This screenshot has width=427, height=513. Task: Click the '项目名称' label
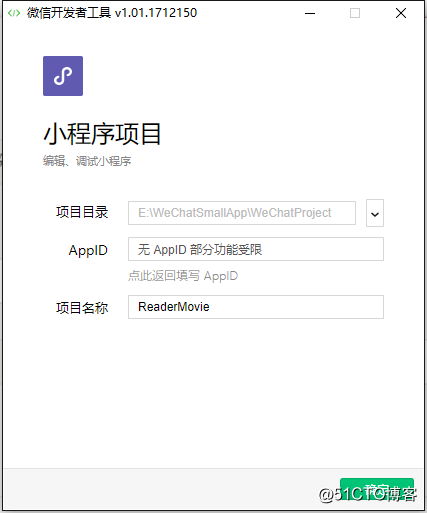(x=82, y=308)
